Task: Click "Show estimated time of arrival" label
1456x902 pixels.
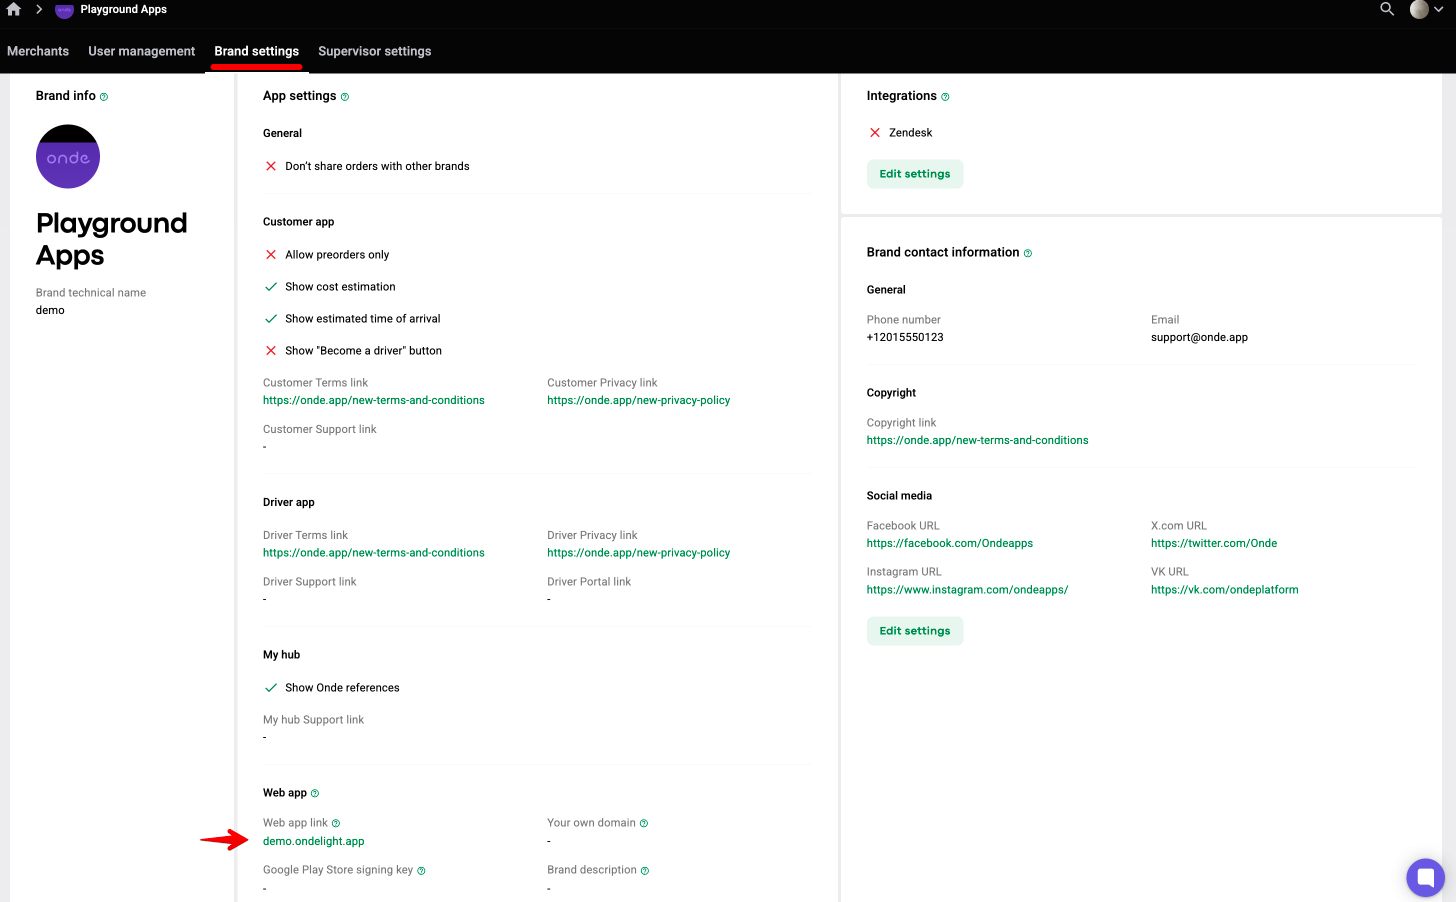Action: 362,319
